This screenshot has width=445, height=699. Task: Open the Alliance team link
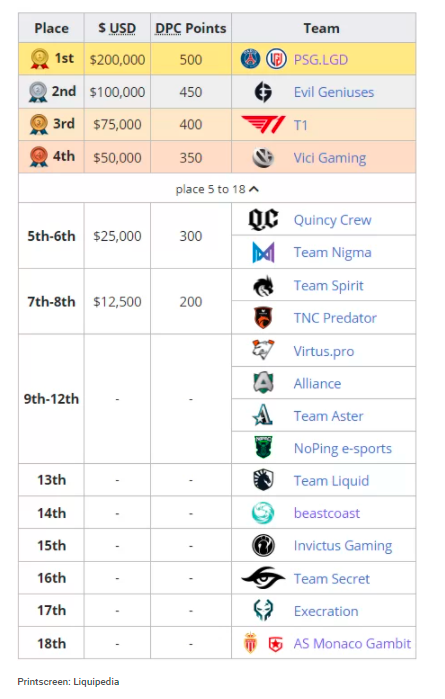pyautogui.click(x=317, y=383)
